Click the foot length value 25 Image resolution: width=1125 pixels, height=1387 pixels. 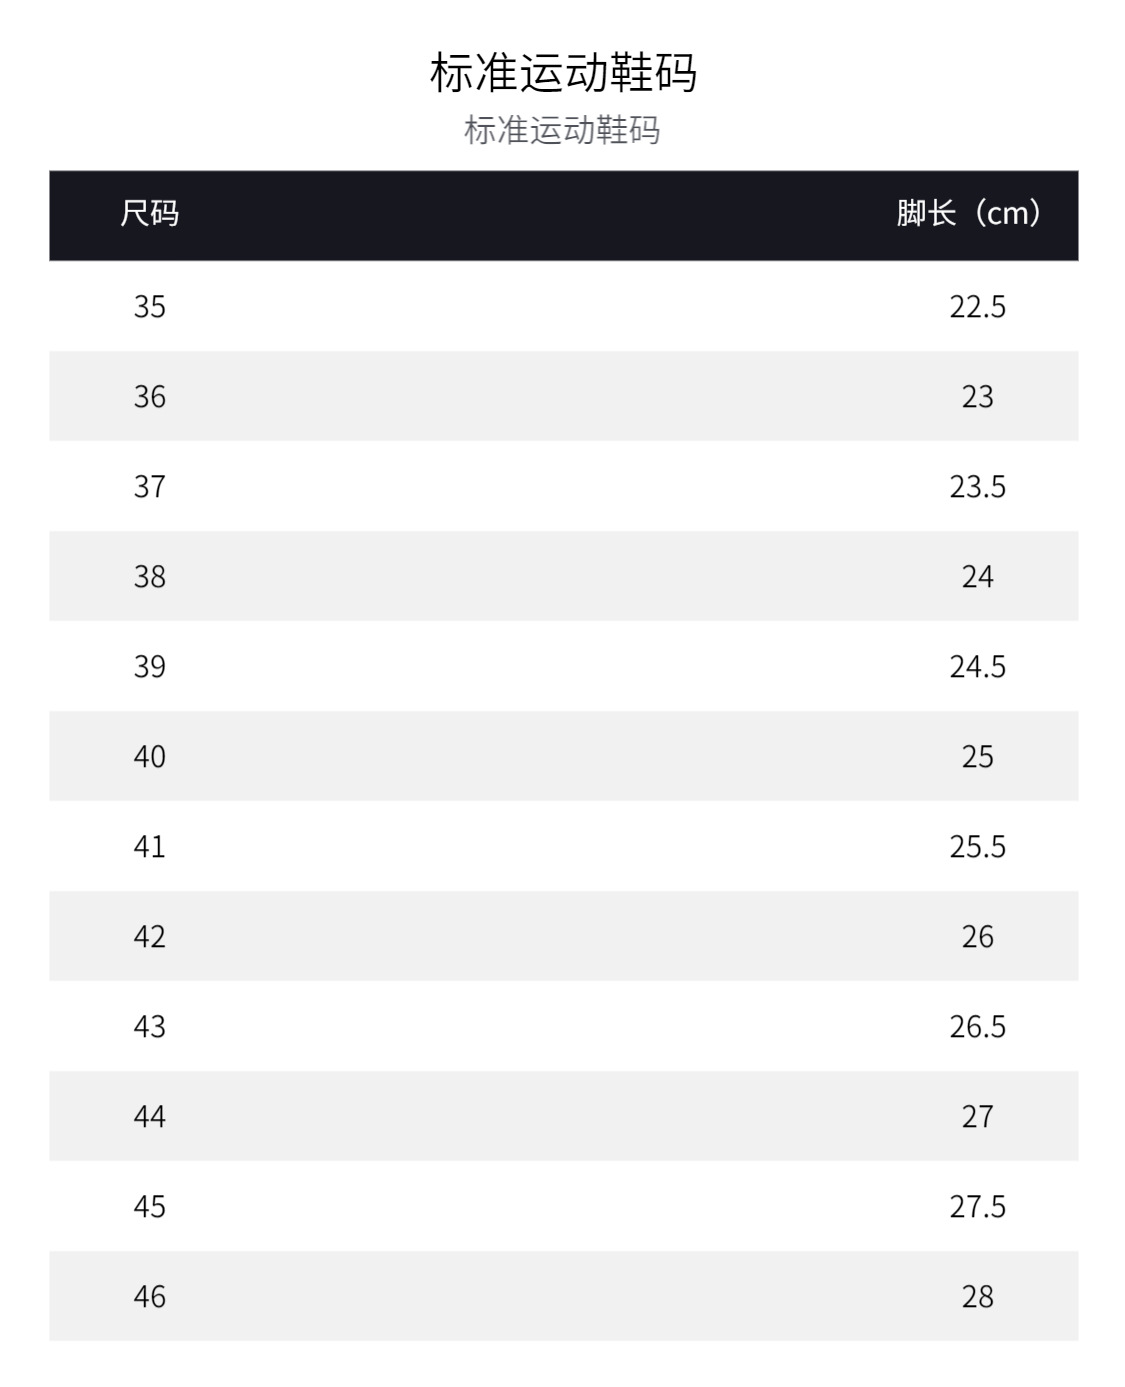pos(977,756)
